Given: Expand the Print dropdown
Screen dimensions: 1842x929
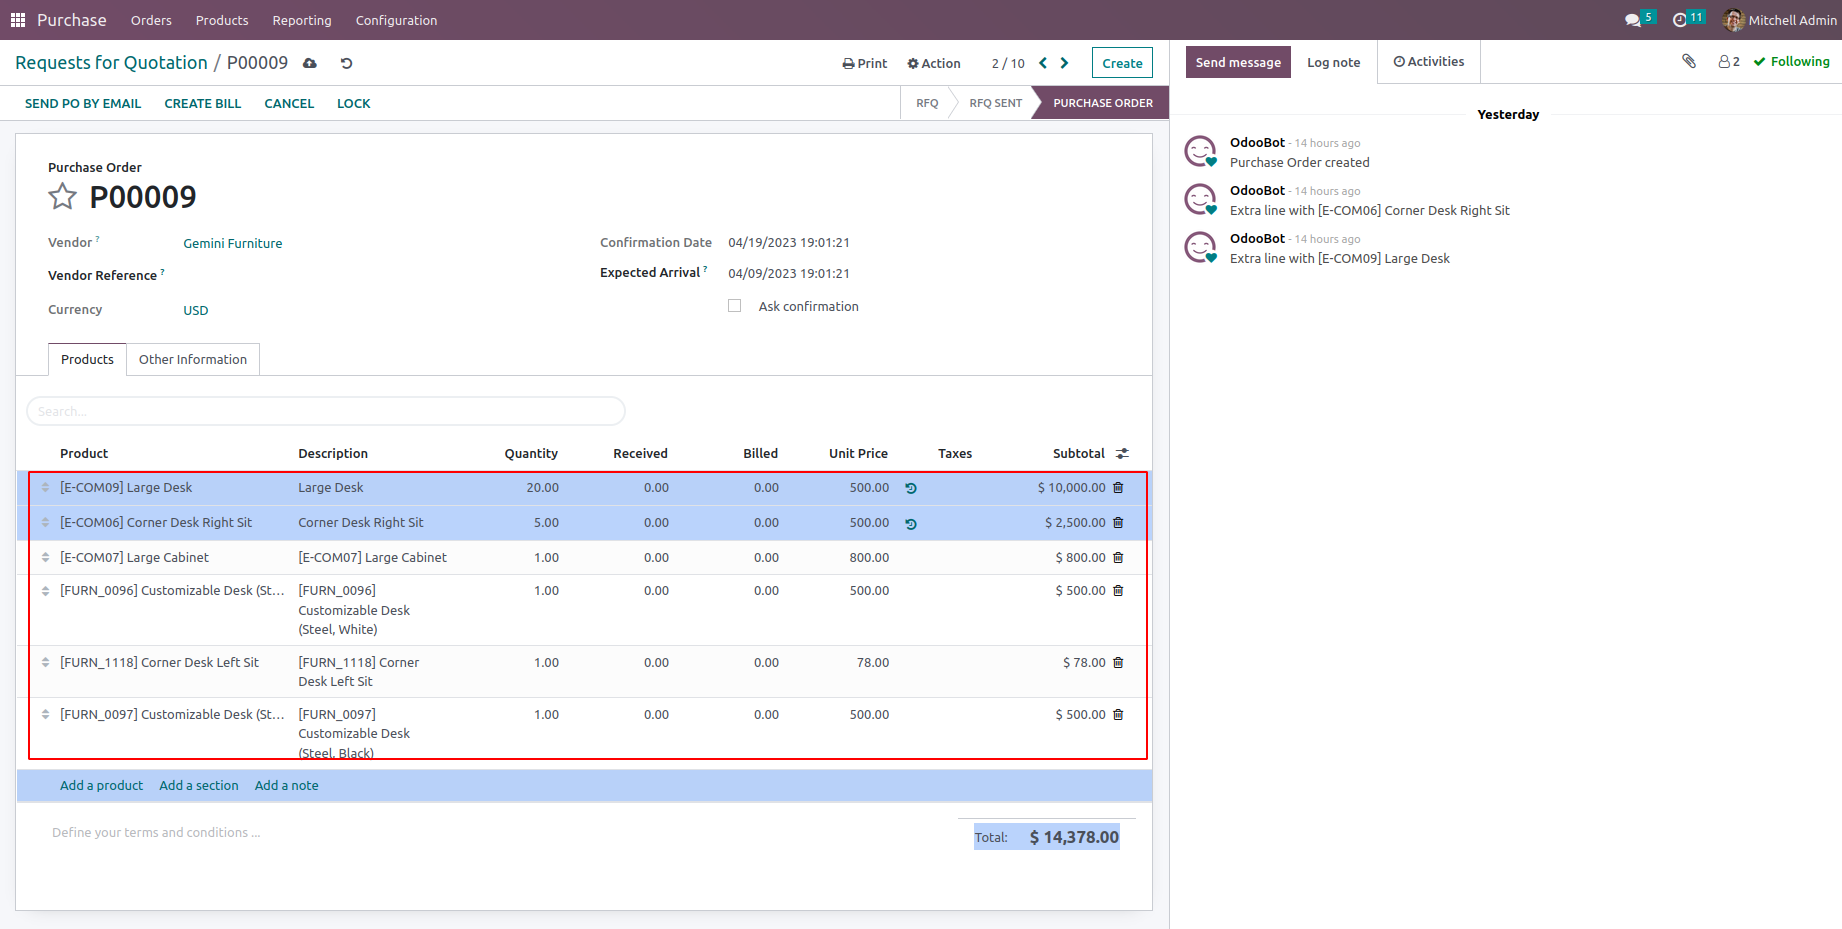Looking at the screenshot, I should (864, 63).
